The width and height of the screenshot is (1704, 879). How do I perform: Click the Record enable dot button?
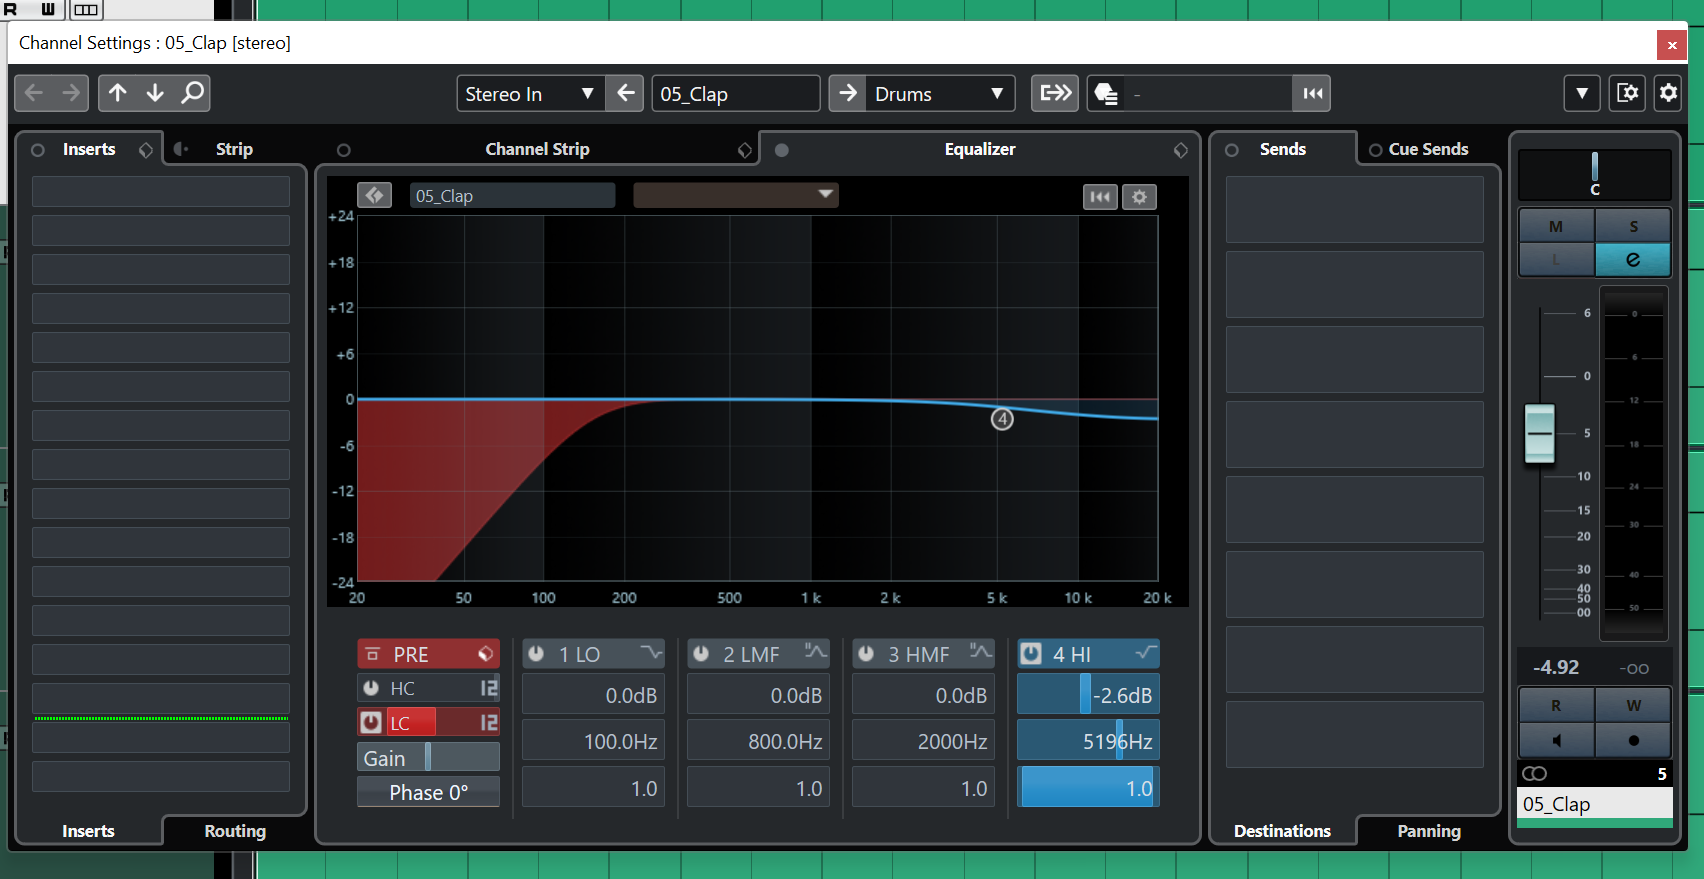(1633, 740)
